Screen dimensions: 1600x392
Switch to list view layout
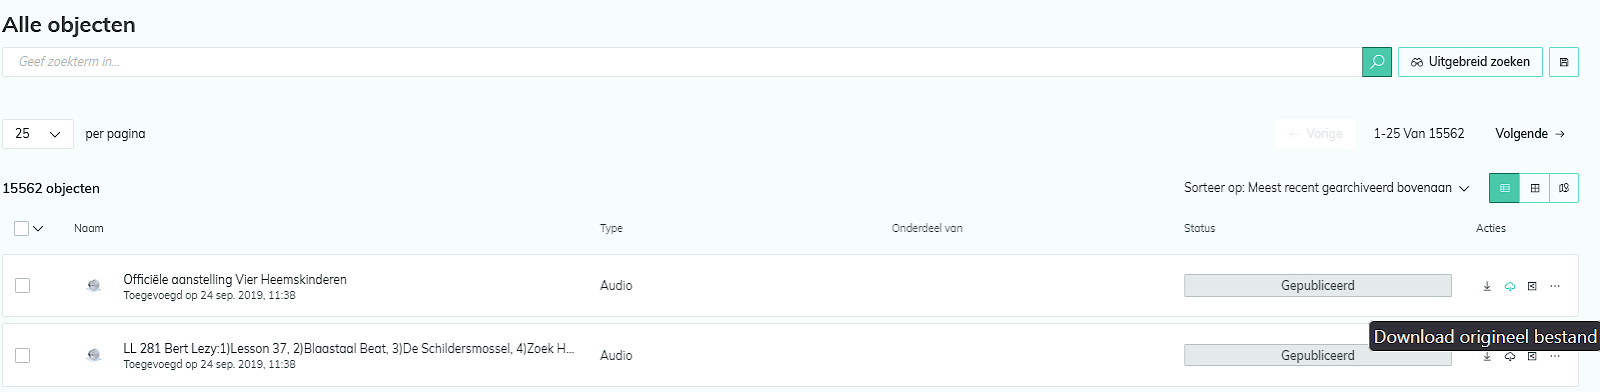(x=1504, y=188)
